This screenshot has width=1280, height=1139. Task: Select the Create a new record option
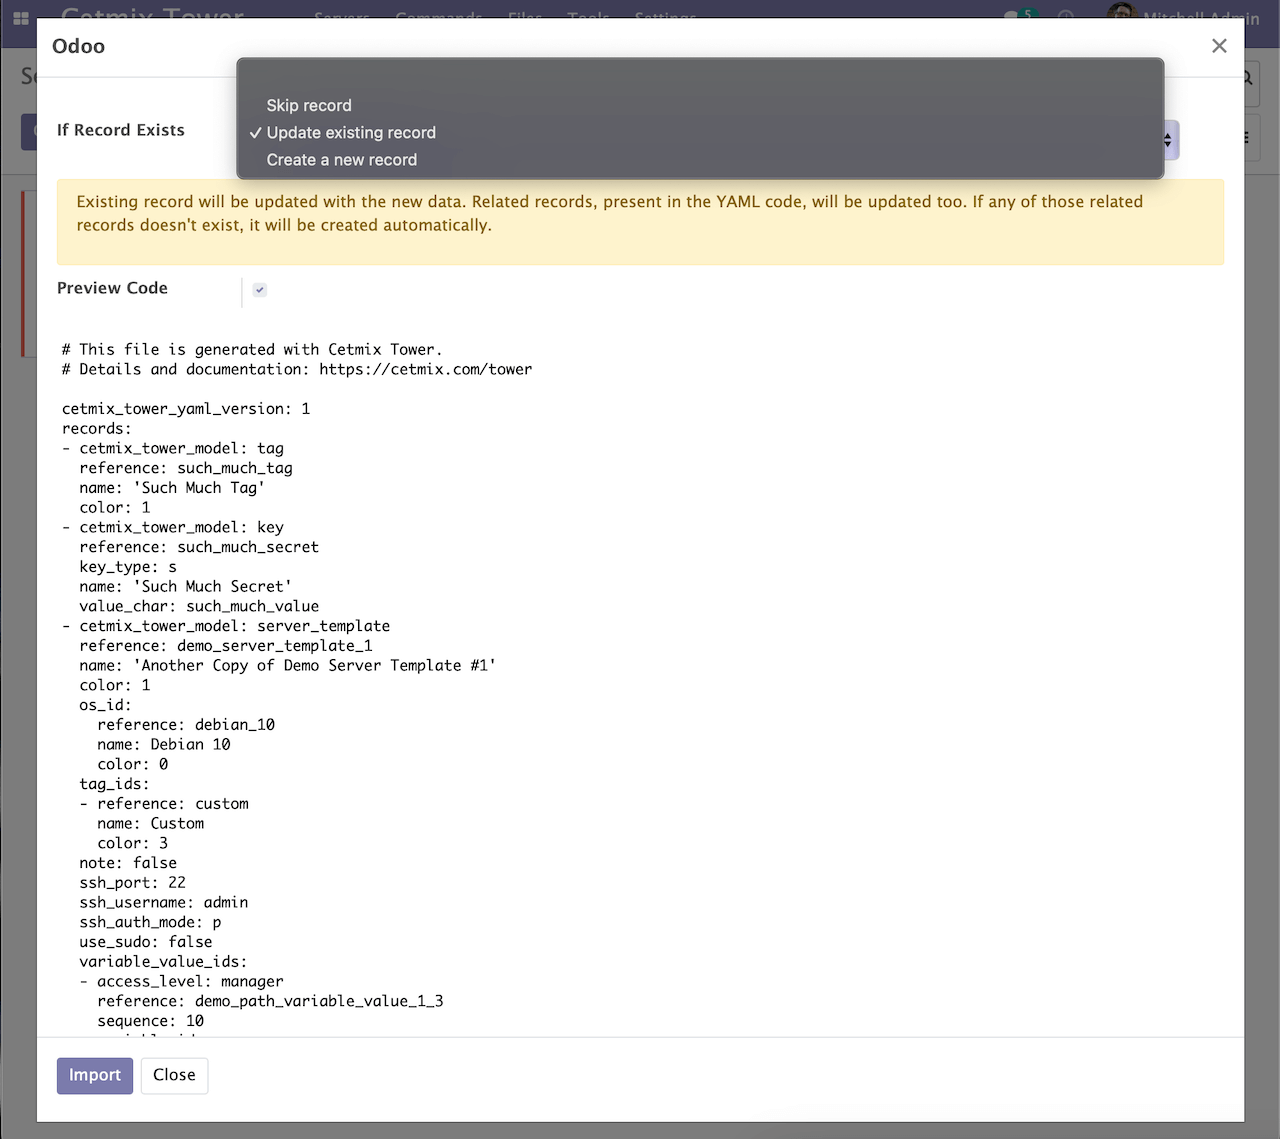341,159
